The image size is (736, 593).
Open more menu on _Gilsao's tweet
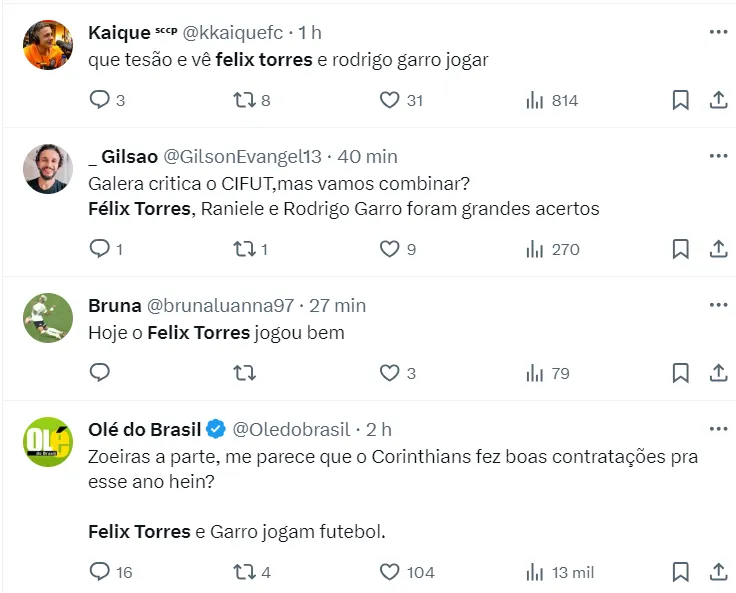(x=718, y=156)
